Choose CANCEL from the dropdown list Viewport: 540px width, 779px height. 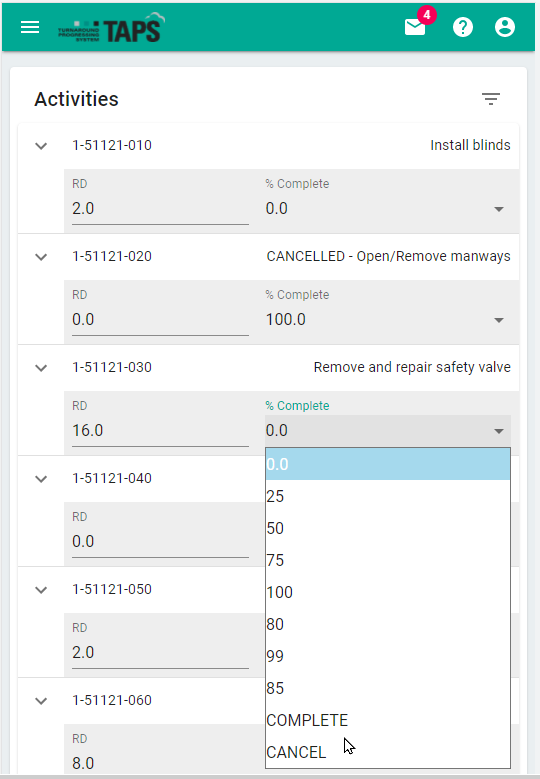click(387, 752)
